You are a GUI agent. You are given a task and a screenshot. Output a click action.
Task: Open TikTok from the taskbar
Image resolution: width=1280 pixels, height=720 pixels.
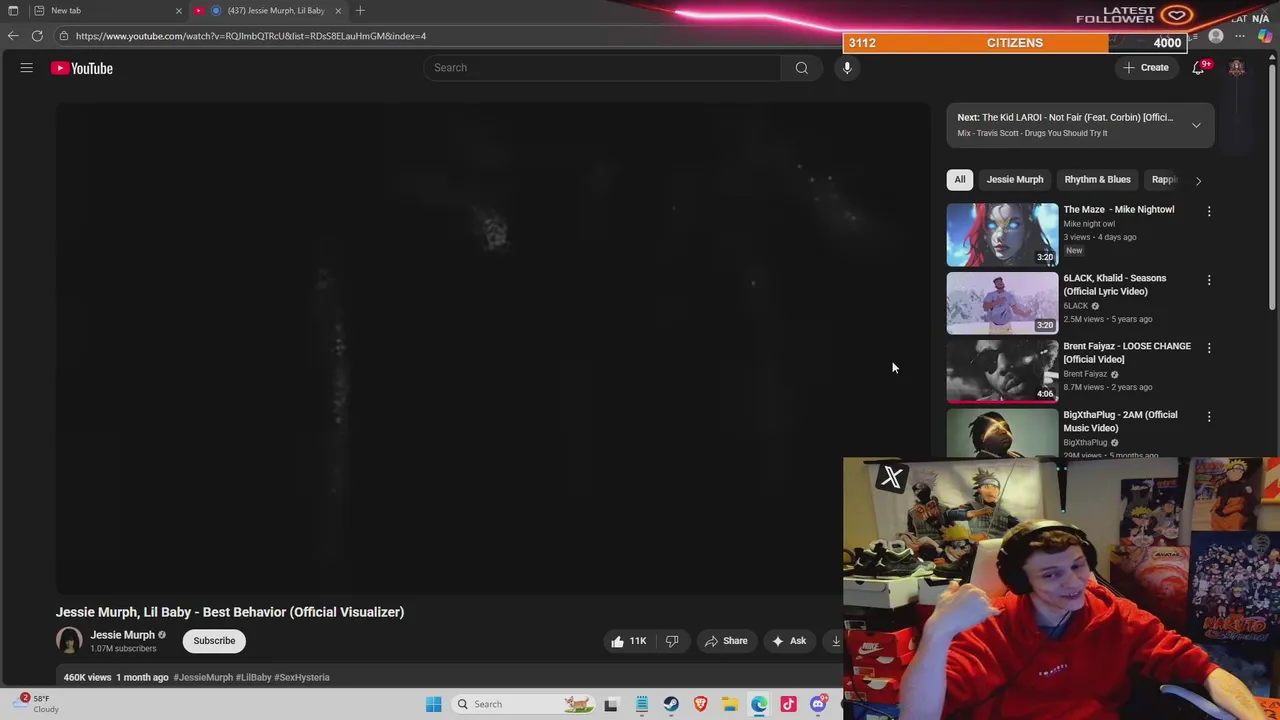point(789,704)
